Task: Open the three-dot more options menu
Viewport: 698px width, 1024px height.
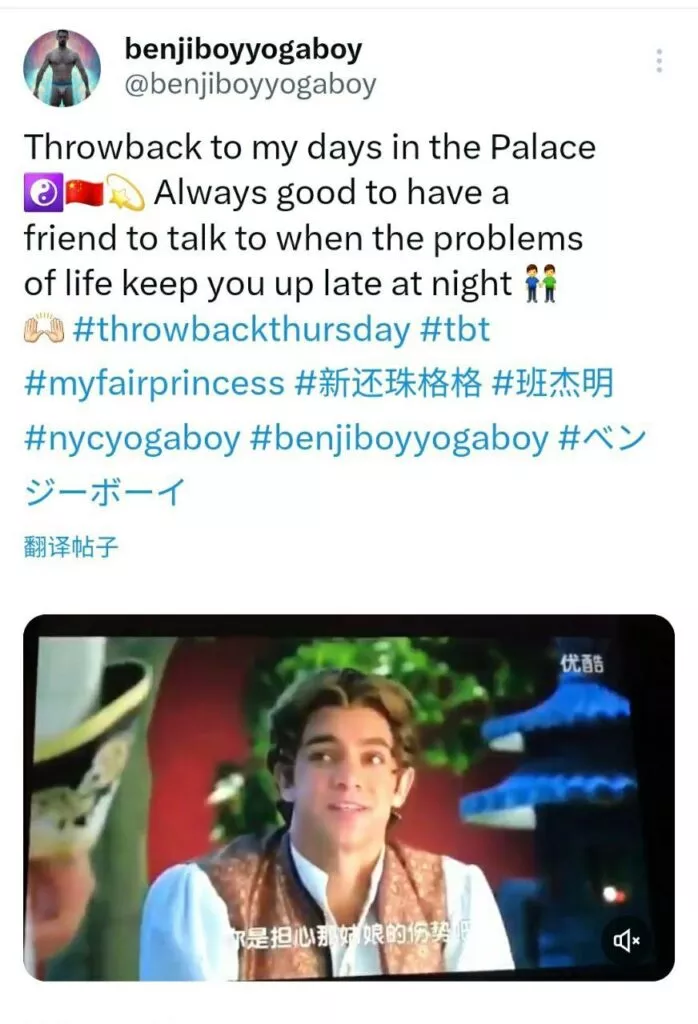Action: click(659, 60)
